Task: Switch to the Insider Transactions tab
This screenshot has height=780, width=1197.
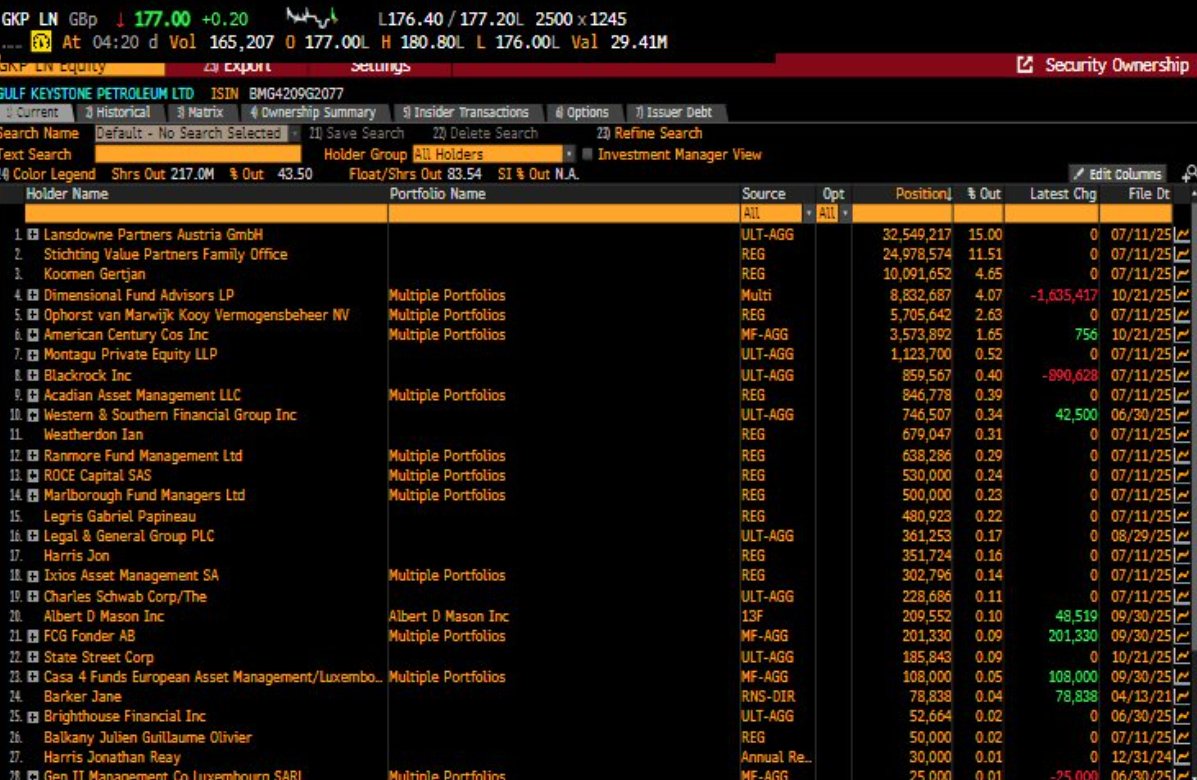Action: 466,112
